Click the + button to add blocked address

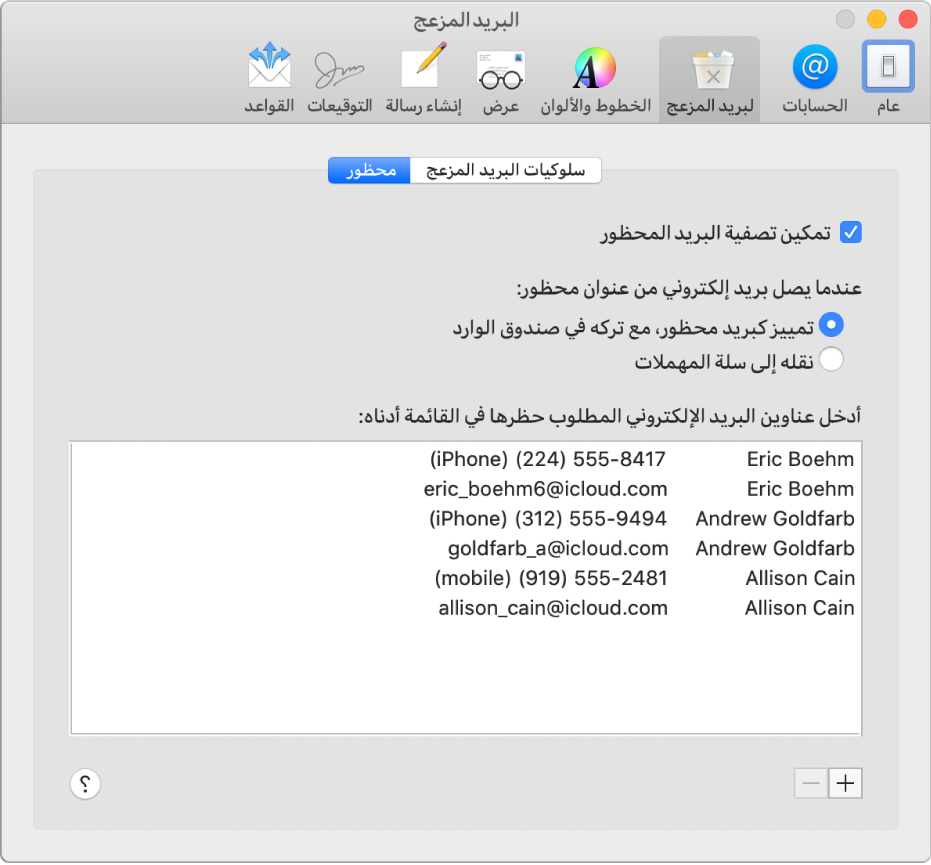click(845, 783)
